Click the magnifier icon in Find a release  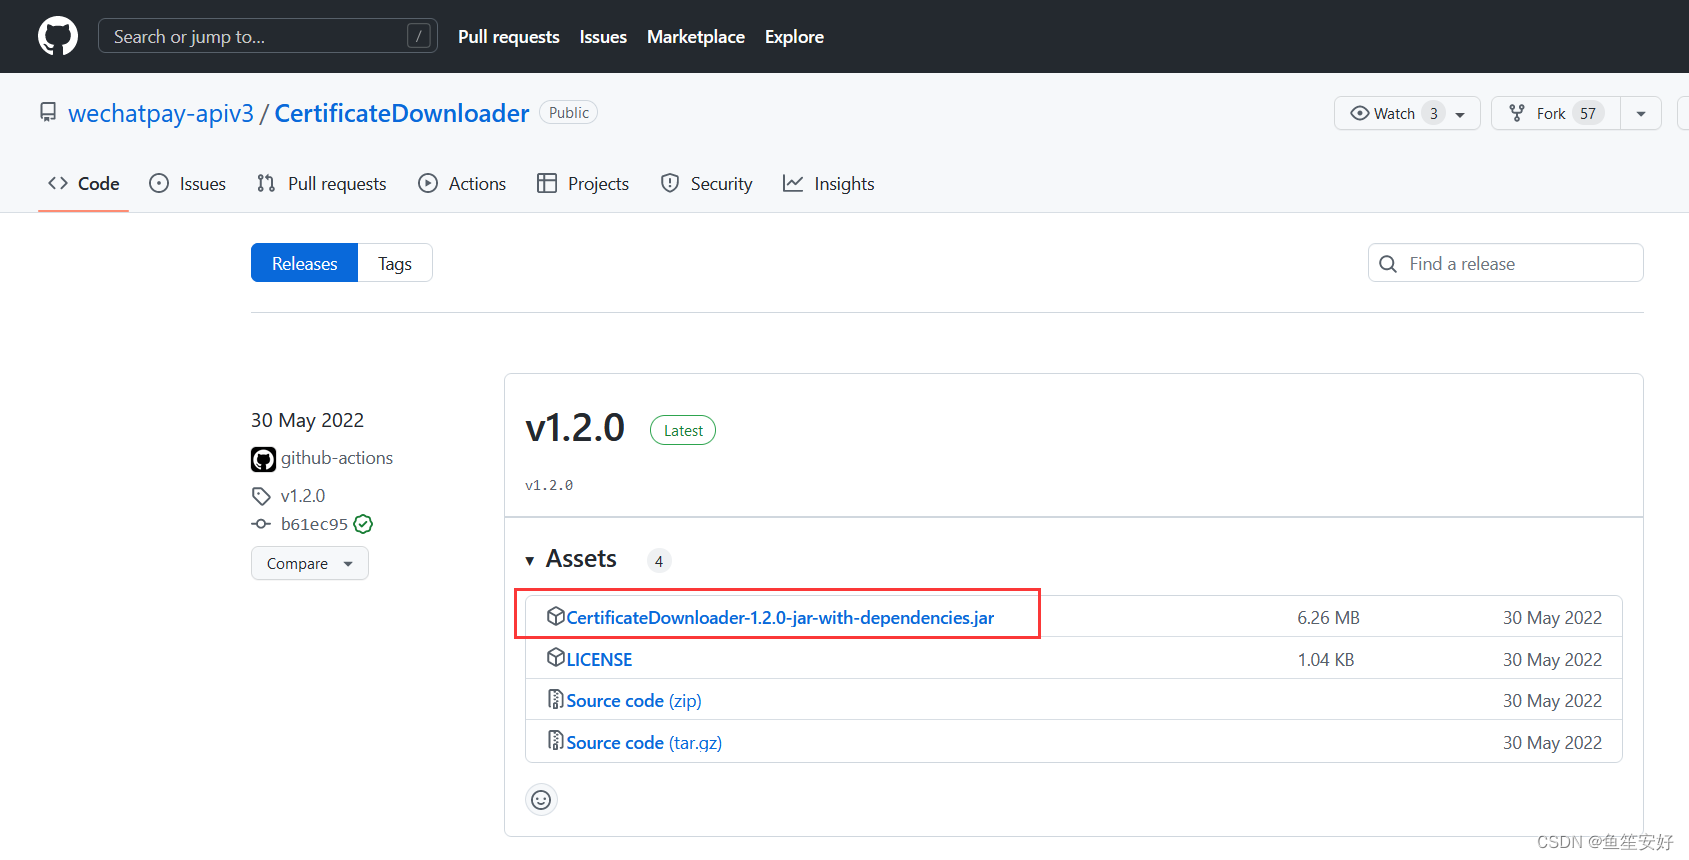pos(1388,264)
